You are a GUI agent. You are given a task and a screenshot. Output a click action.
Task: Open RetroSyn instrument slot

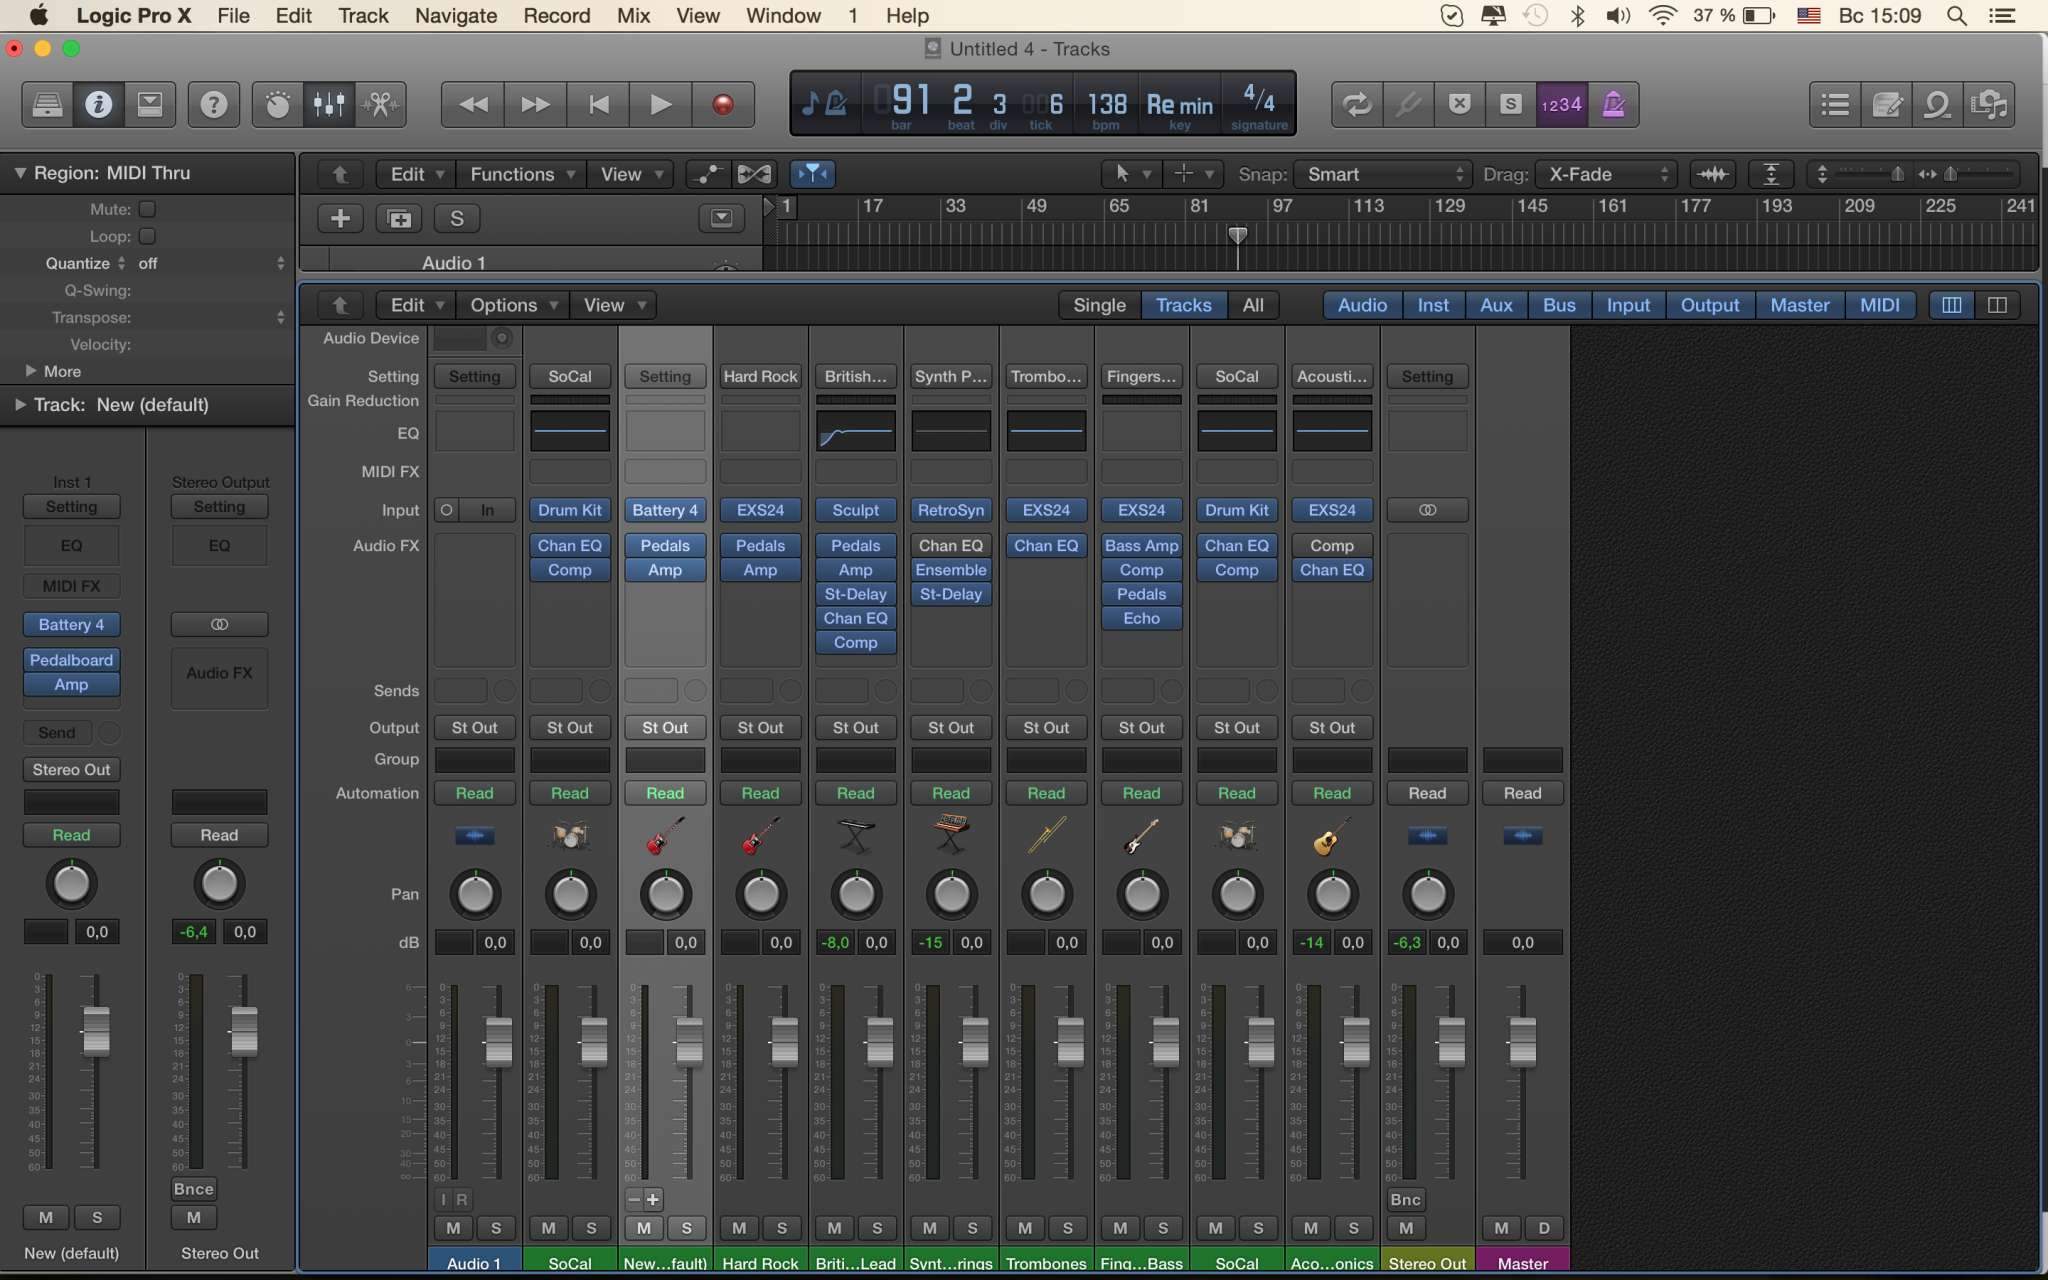point(950,510)
